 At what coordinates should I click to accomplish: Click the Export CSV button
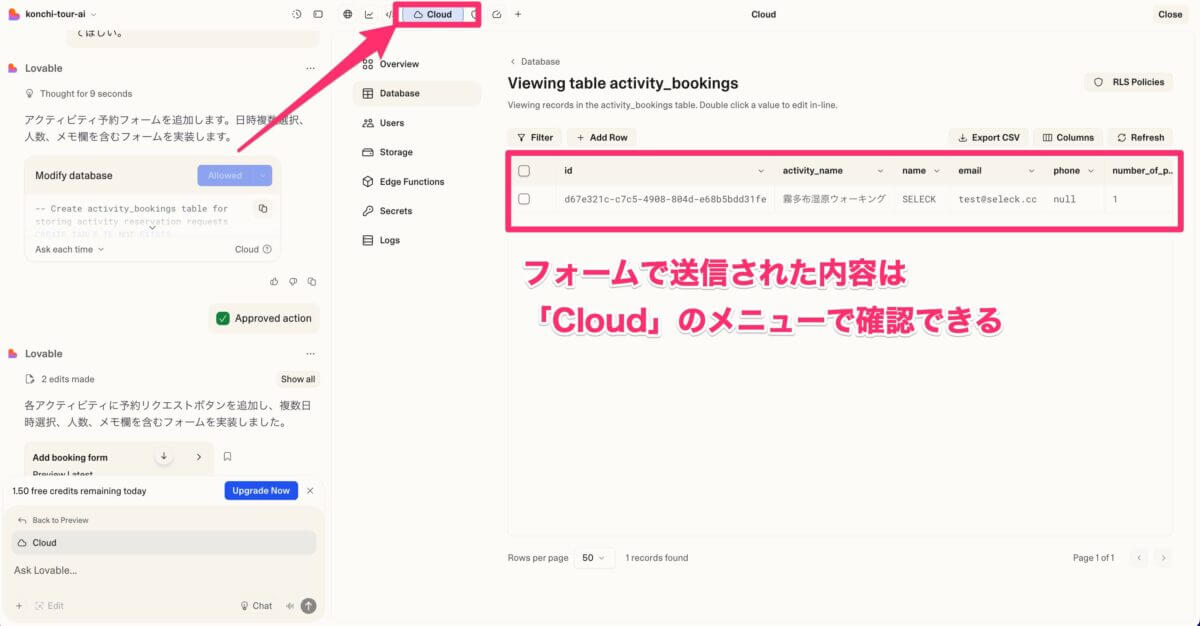tap(988, 137)
